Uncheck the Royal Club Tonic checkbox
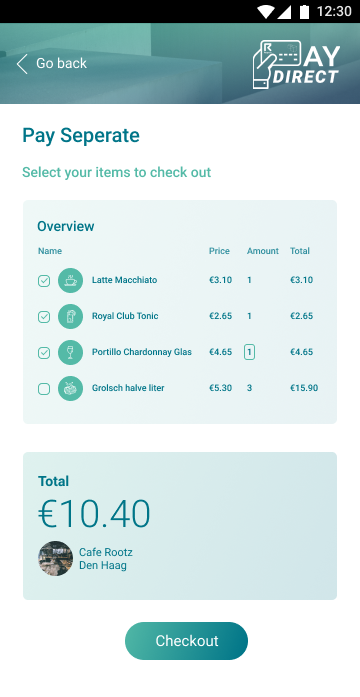 tap(44, 317)
